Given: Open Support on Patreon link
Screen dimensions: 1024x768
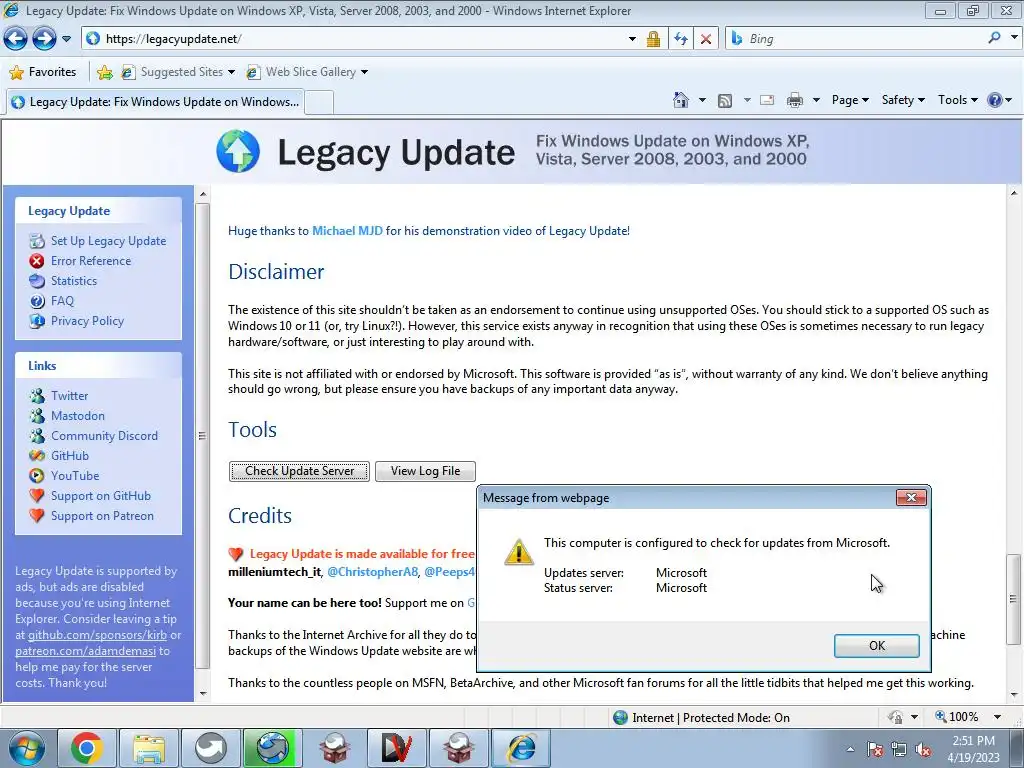Looking at the screenshot, I should click(x=103, y=516).
